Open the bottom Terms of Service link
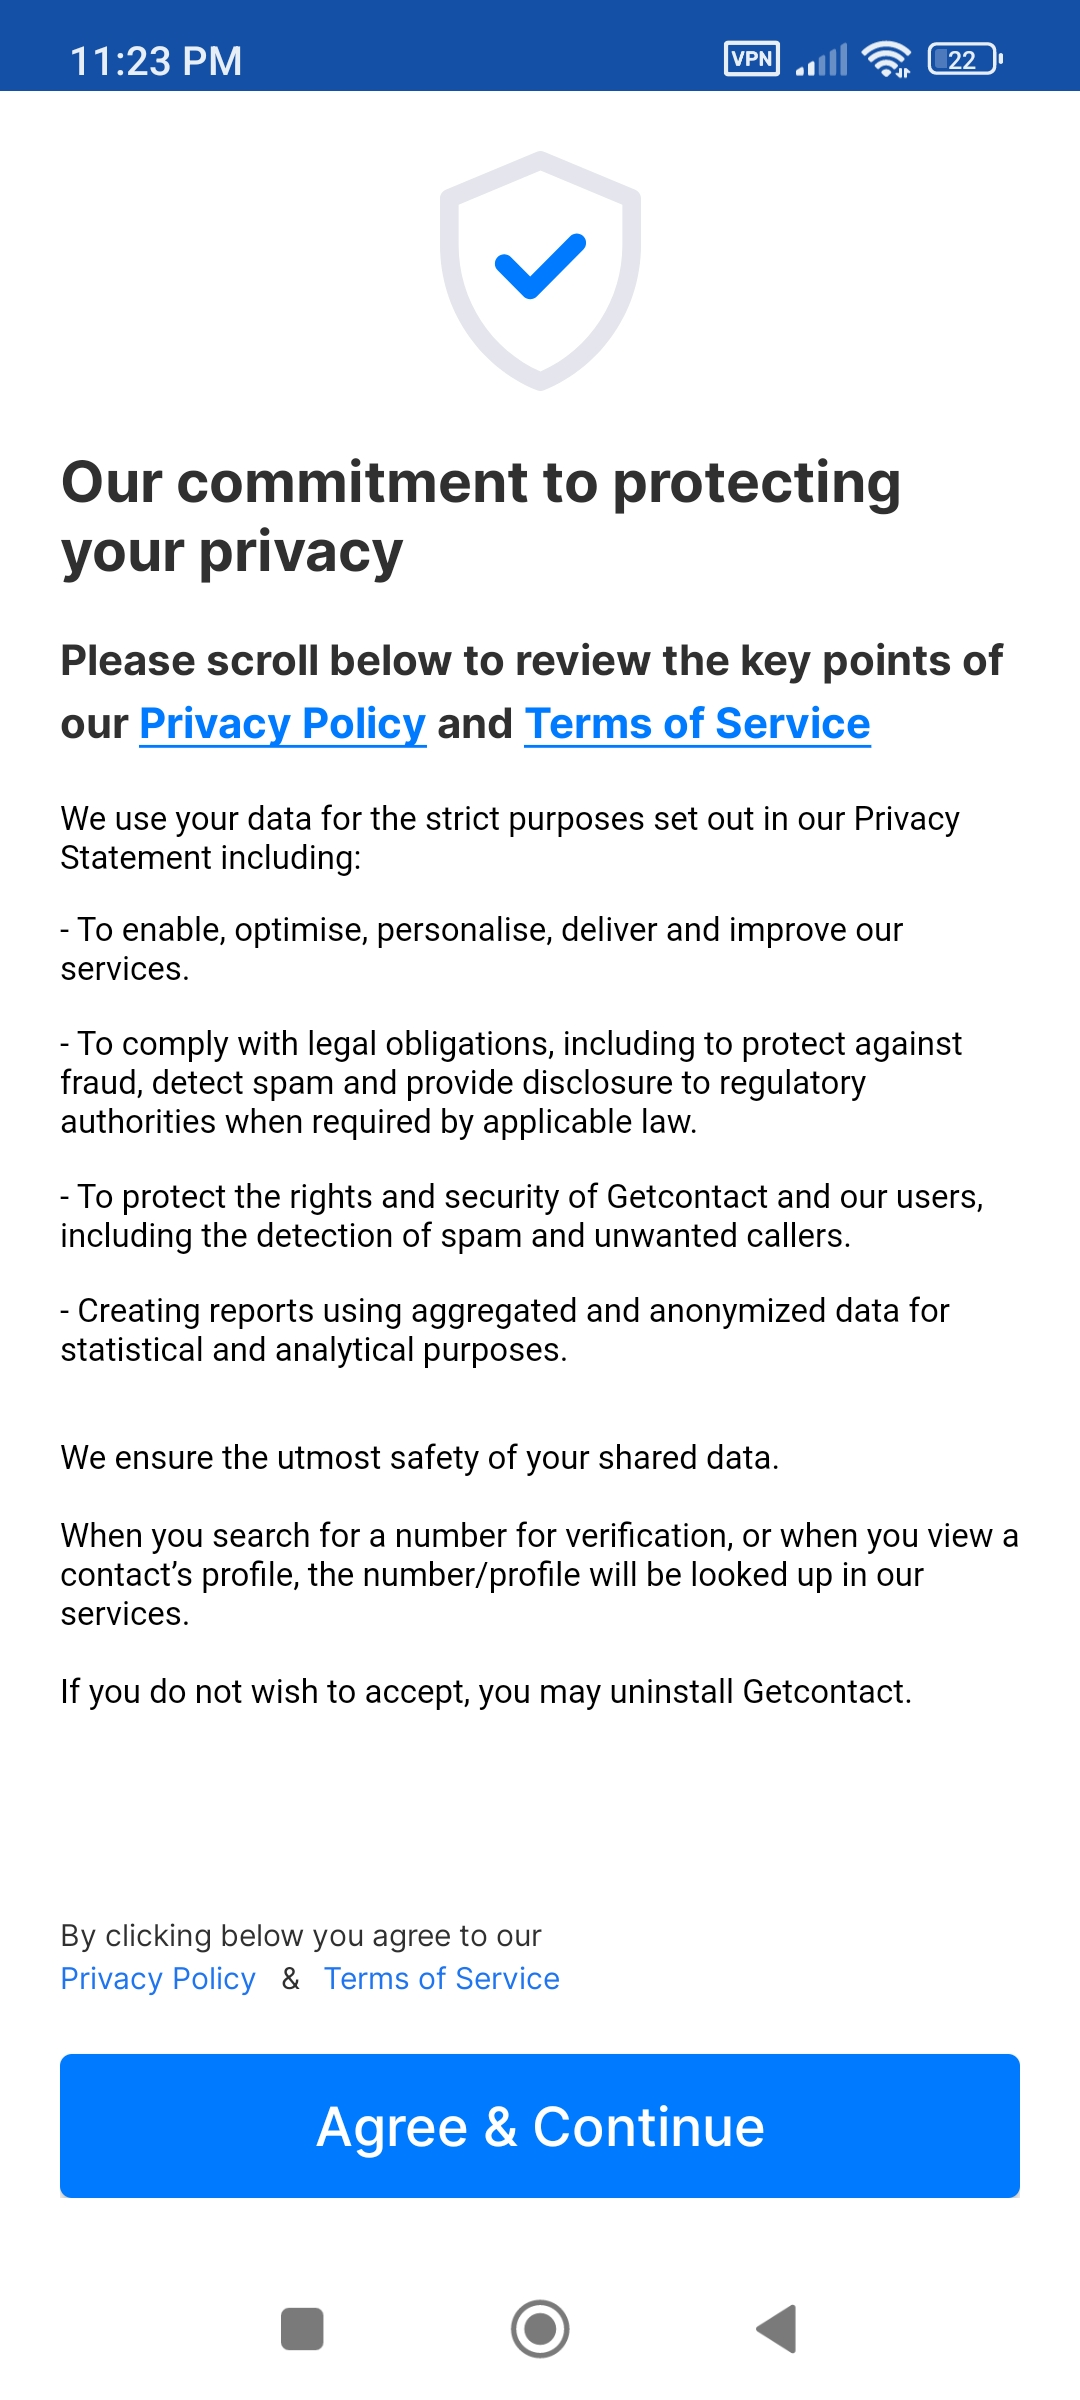The image size is (1080, 2400). tap(441, 1978)
